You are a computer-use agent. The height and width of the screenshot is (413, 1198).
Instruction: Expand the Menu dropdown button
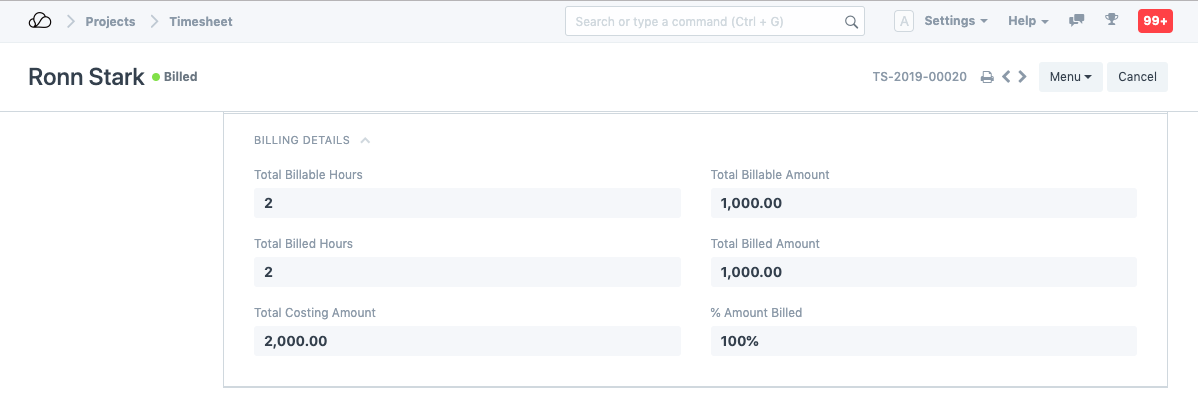tap(1070, 77)
